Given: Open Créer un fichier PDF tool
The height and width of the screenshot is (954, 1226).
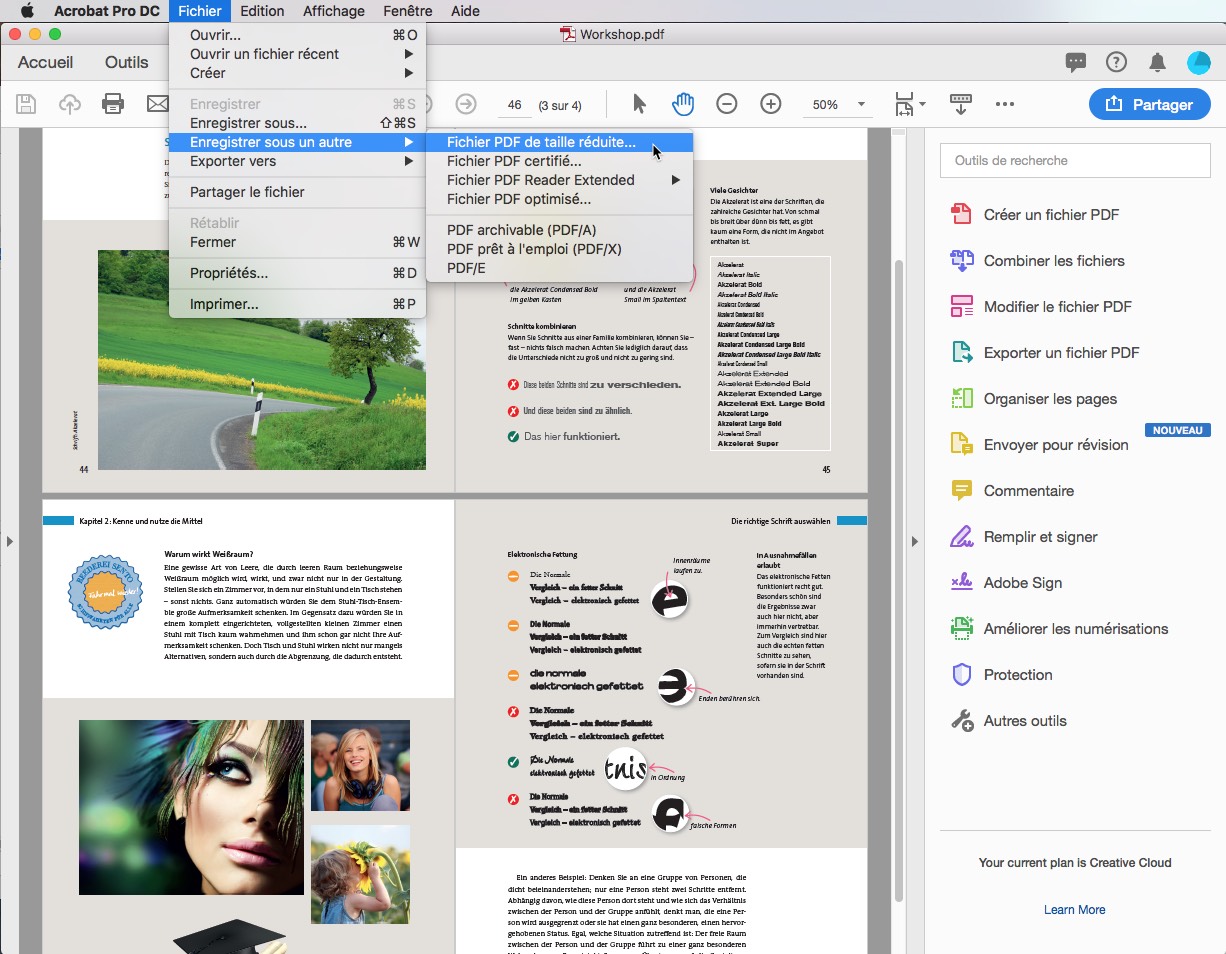Looking at the screenshot, I should [1051, 215].
